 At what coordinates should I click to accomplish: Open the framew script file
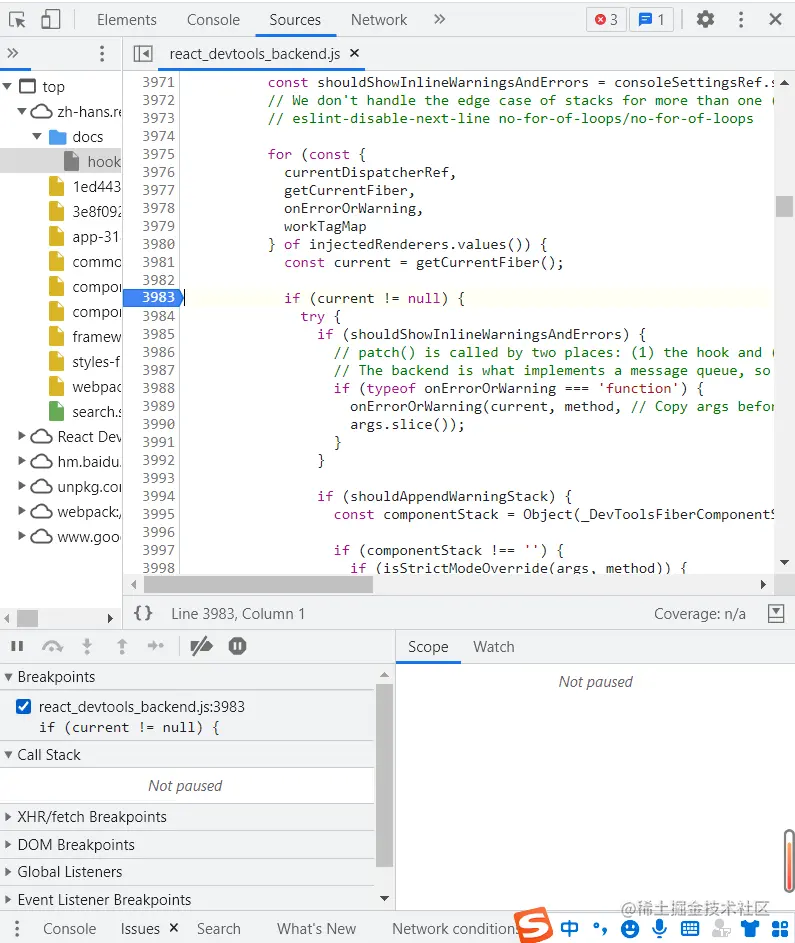(x=85, y=336)
